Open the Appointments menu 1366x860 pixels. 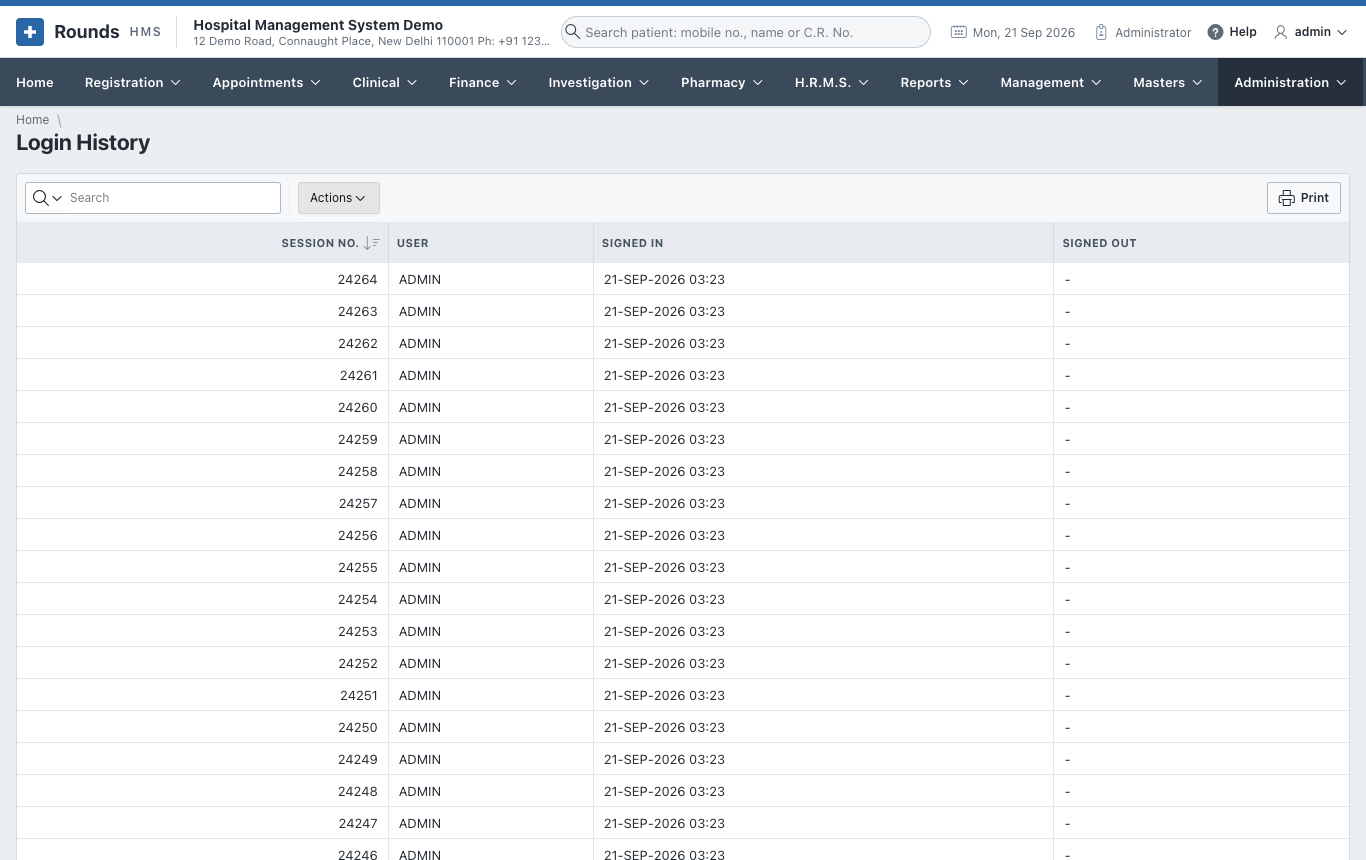(x=266, y=82)
